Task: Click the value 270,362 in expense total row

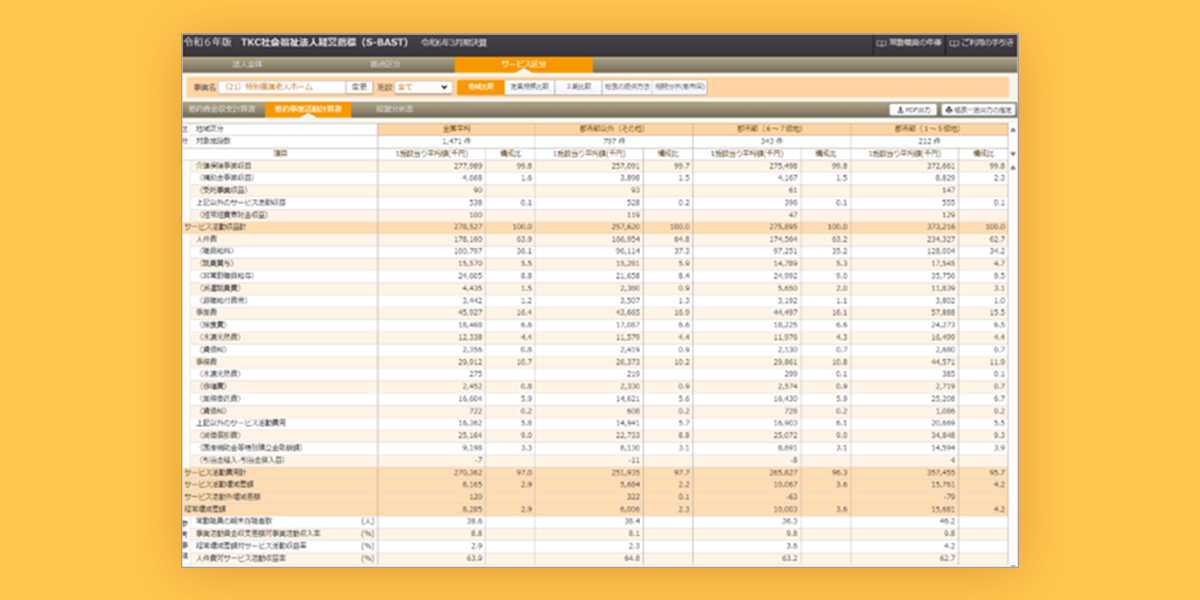Action: click(469, 471)
